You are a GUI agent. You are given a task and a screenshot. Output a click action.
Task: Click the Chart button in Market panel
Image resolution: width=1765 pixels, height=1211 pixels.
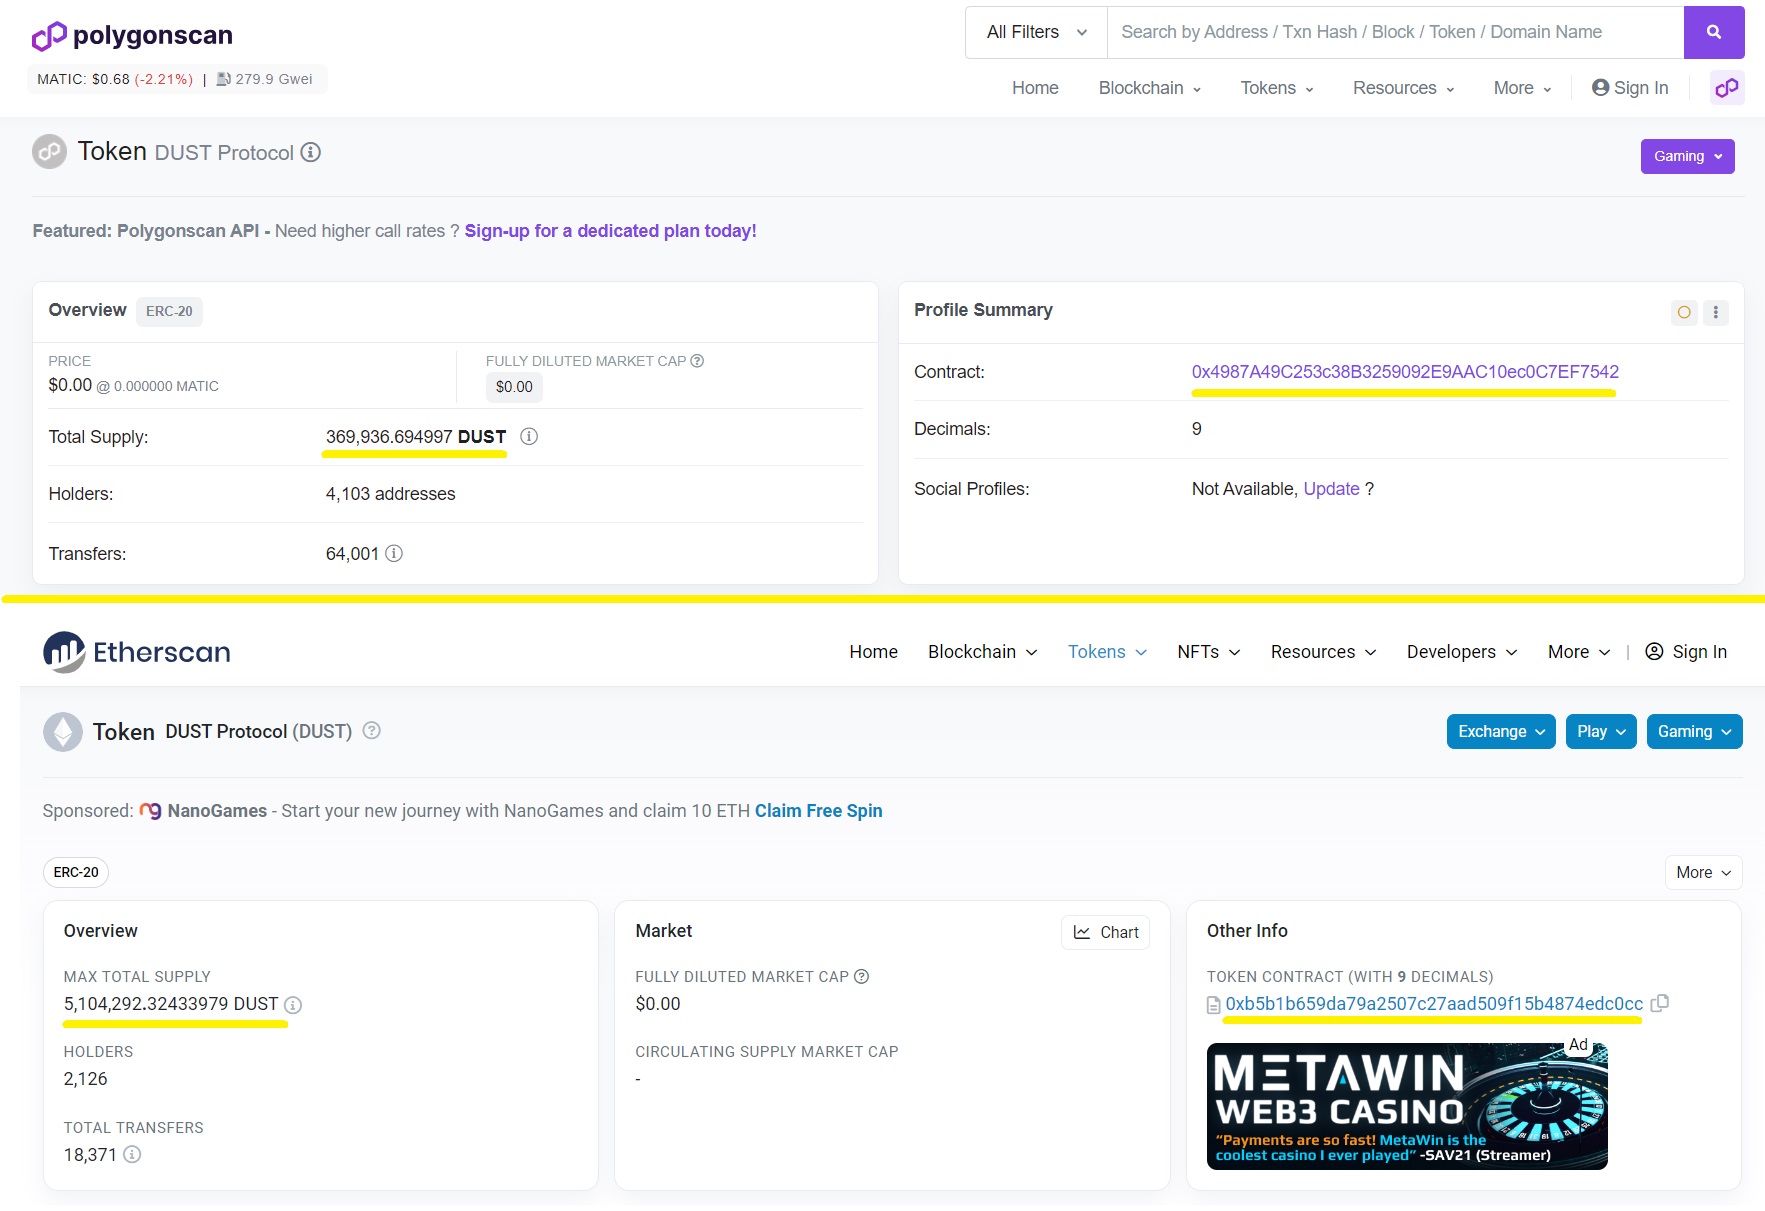click(1105, 932)
